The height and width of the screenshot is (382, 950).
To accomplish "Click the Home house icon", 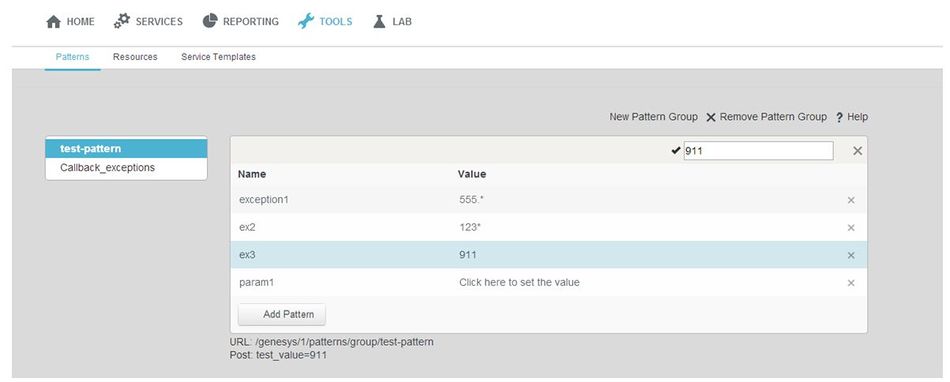I will [53, 22].
